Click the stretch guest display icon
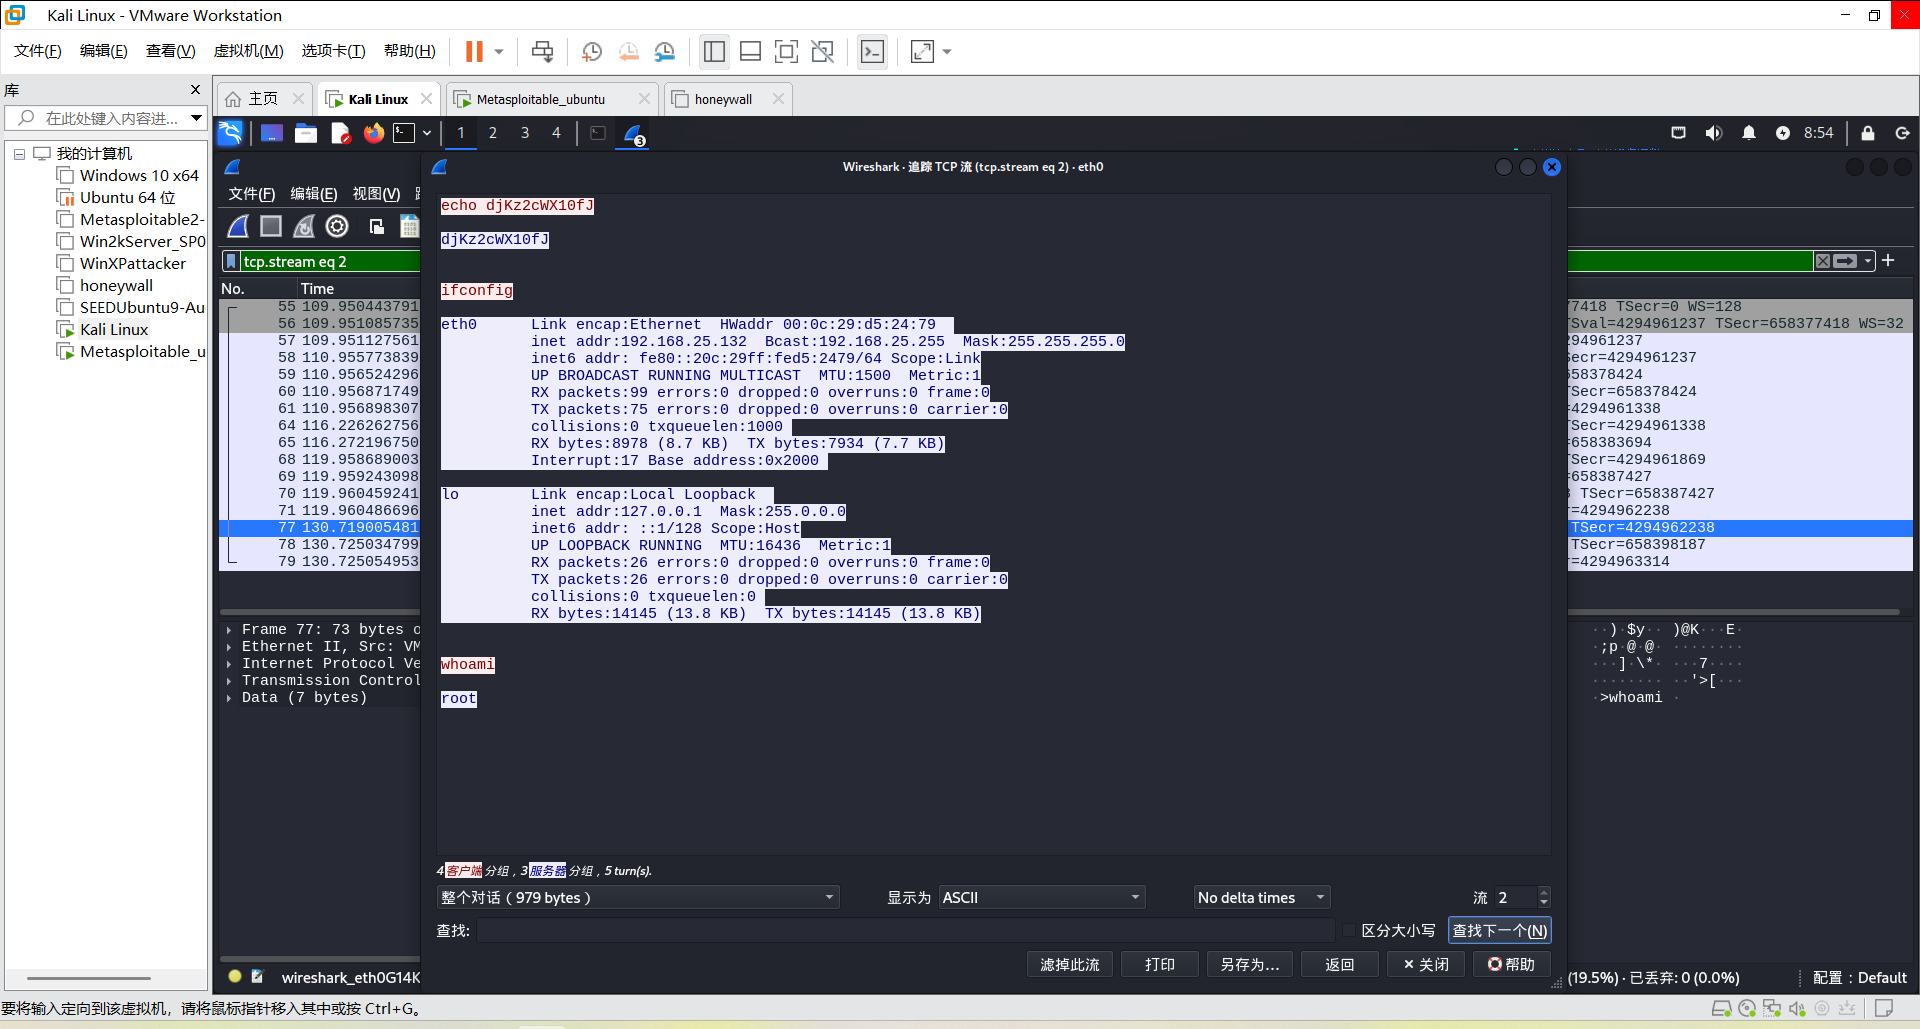Image resolution: width=1920 pixels, height=1029 pixels. (x=922, y=51)
